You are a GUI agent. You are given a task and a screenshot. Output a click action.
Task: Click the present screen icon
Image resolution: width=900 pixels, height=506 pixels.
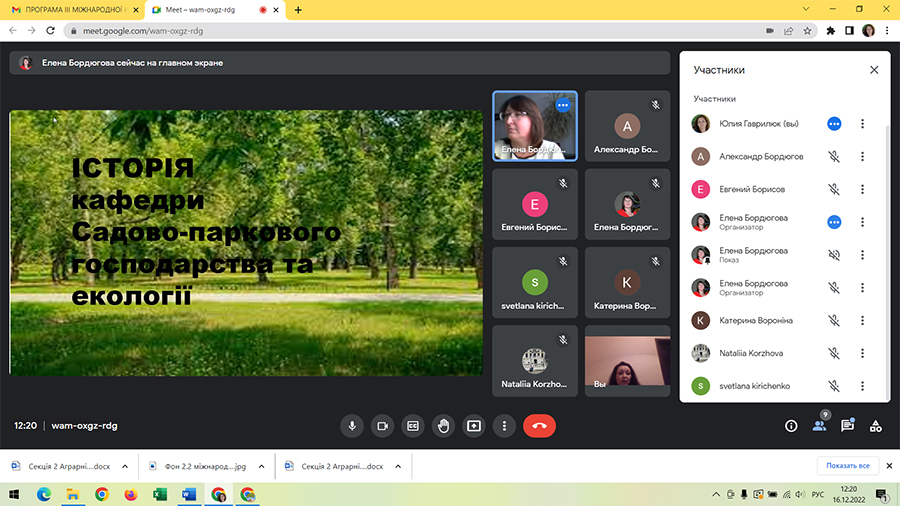coord(474,425)
